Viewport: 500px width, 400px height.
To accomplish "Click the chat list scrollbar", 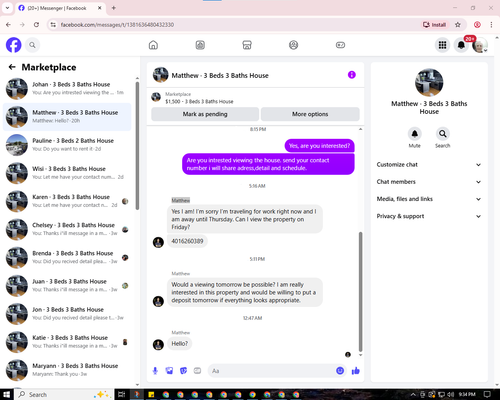I will (137, 145).
